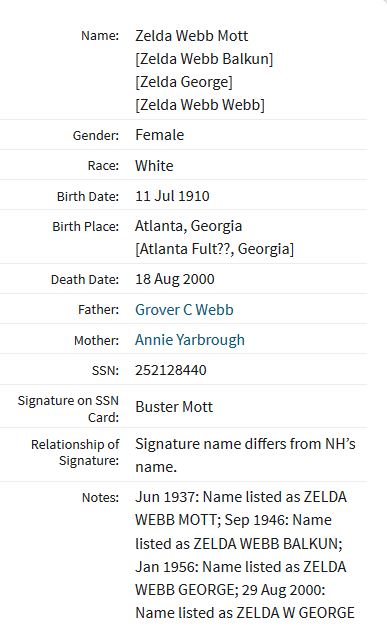Screen dimensions: 387x632
Task: Click the 'Signature name differs' relationship text
Action: pos(245,455)
